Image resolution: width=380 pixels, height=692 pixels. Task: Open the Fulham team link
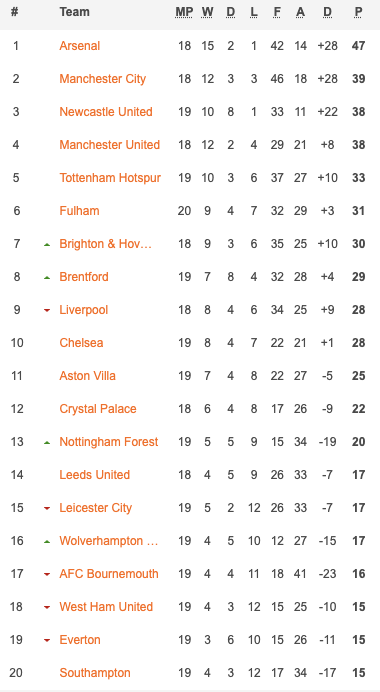coord(79,211)
